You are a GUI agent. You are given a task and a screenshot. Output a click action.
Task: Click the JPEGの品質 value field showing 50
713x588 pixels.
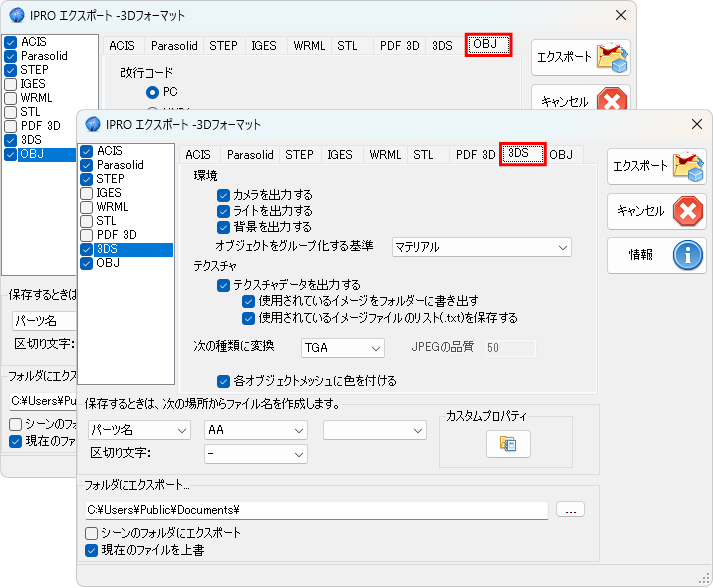[510, 348]
